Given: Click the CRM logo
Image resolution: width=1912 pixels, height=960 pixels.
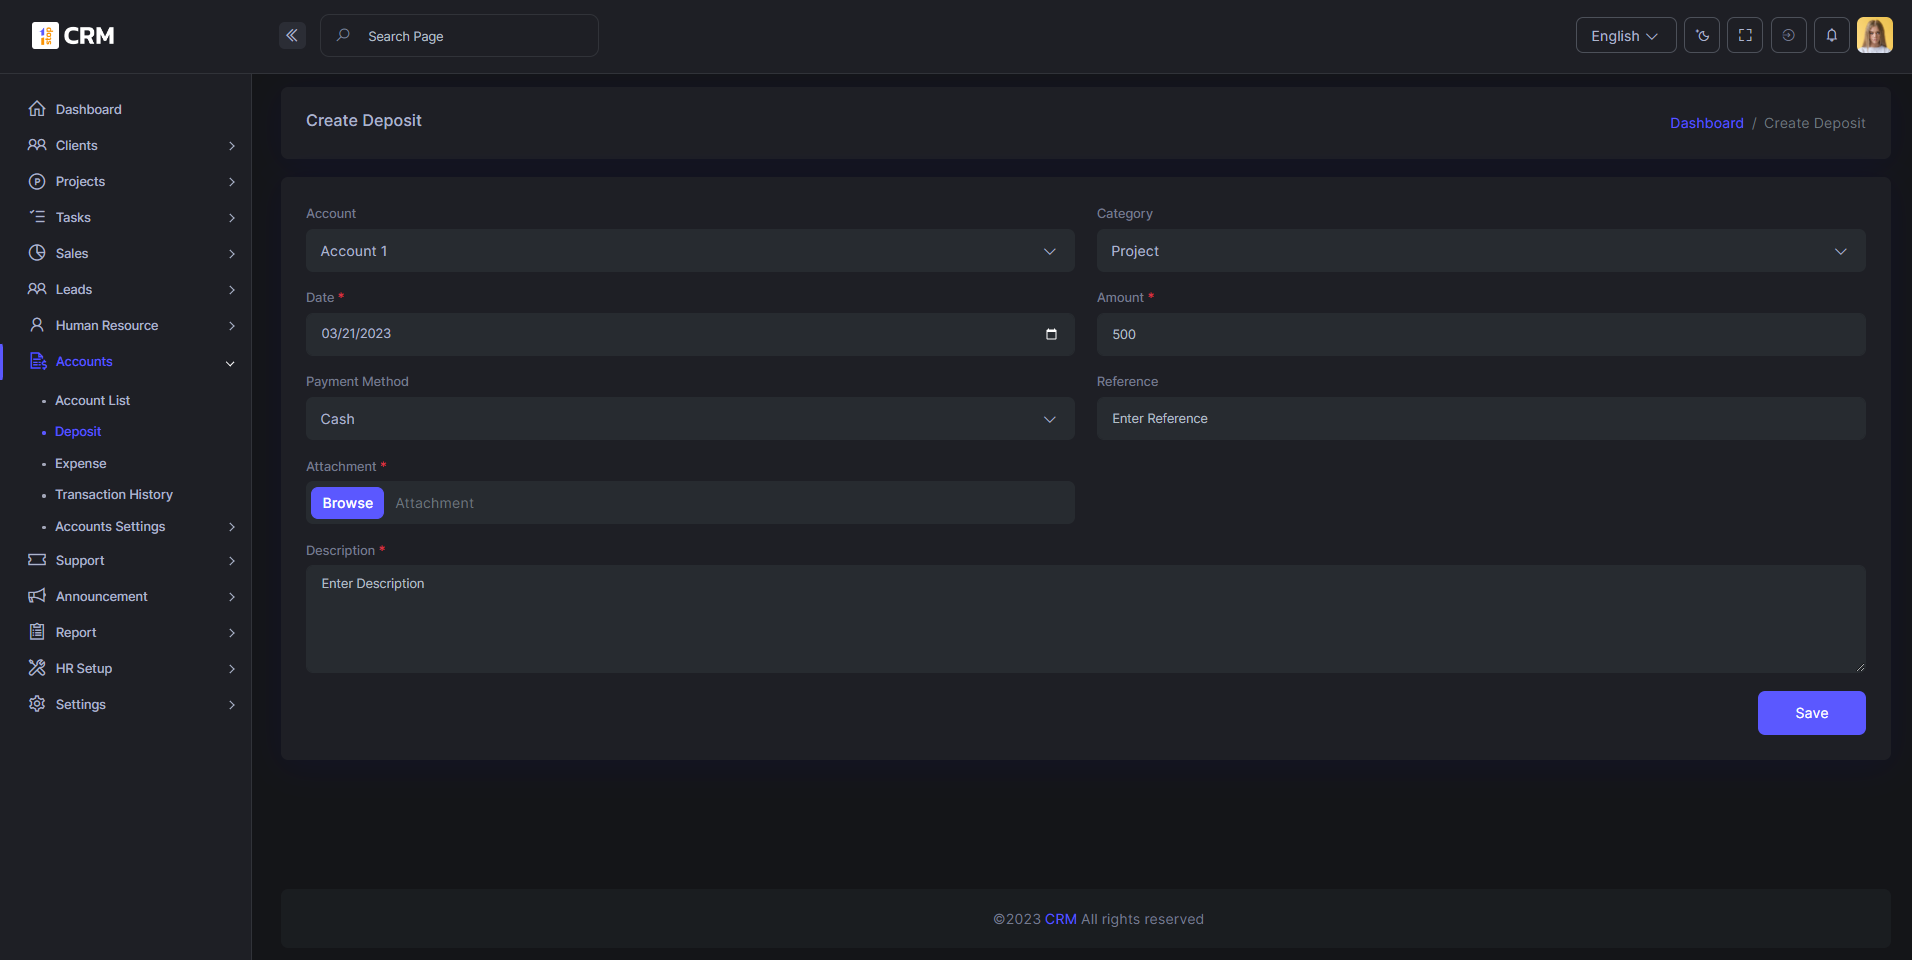Looking at the screenshot, I should point(74,36).
